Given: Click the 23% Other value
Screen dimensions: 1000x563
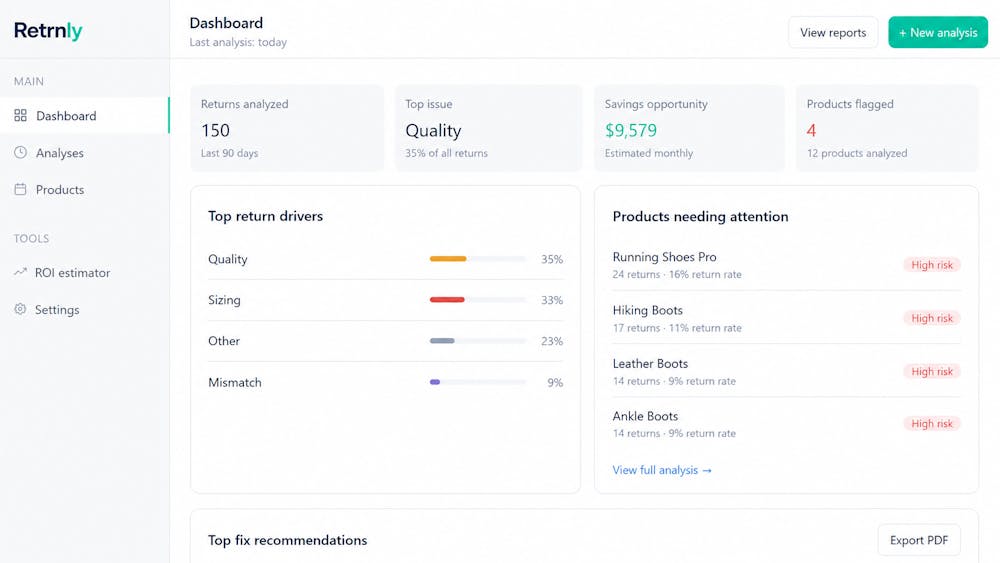Looking at the screenshot, I should [x=552, y=341].
